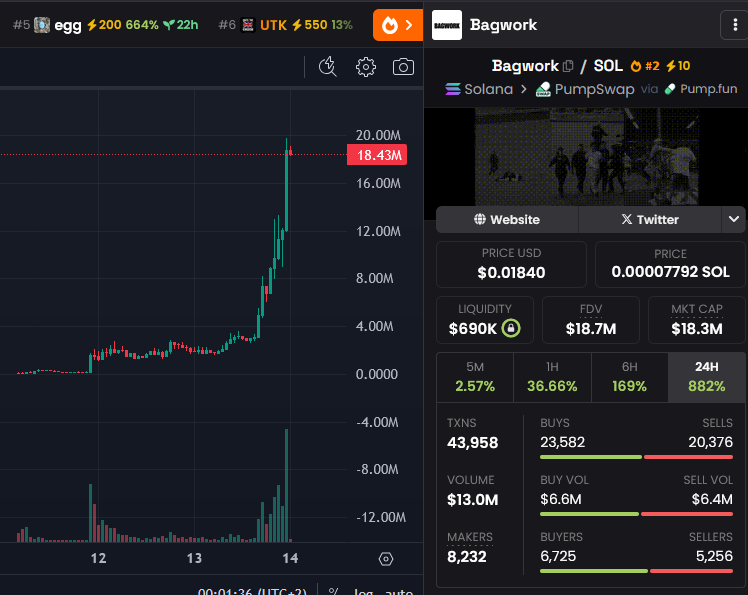The image size is (748, 595).
Task: Click the token banner image
Action: 586,157
